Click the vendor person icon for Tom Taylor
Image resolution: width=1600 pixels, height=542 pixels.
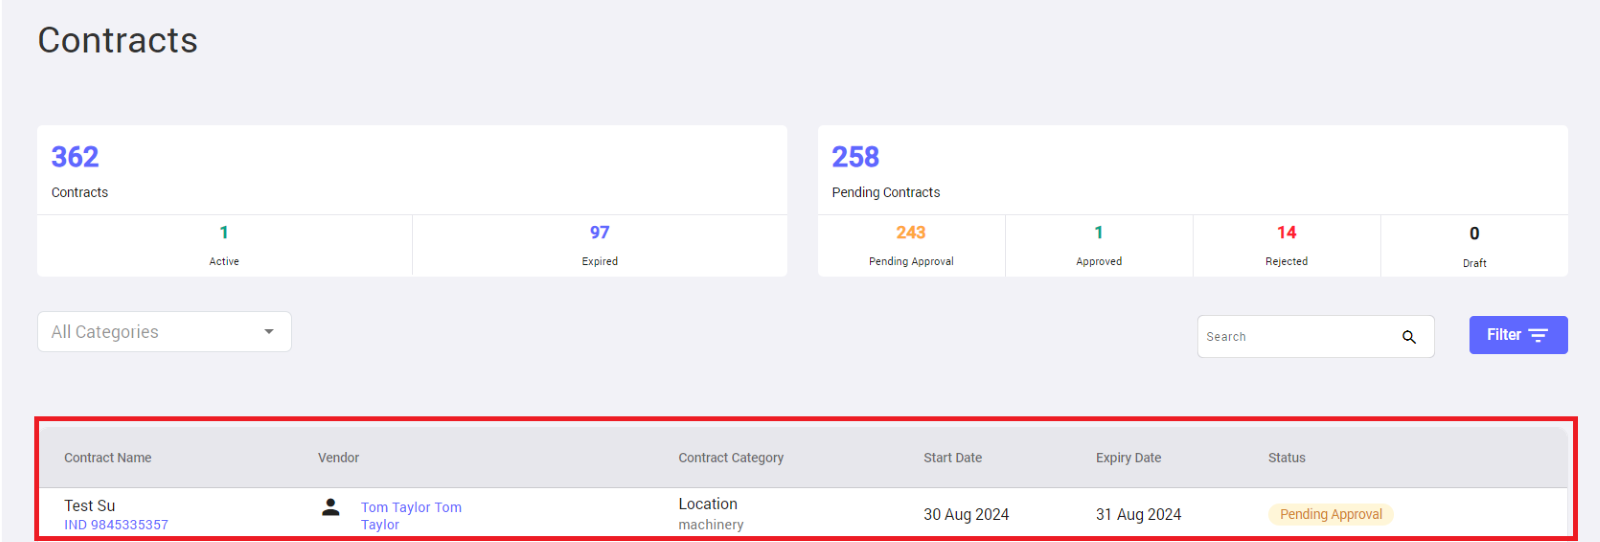[x=330, y=507]
